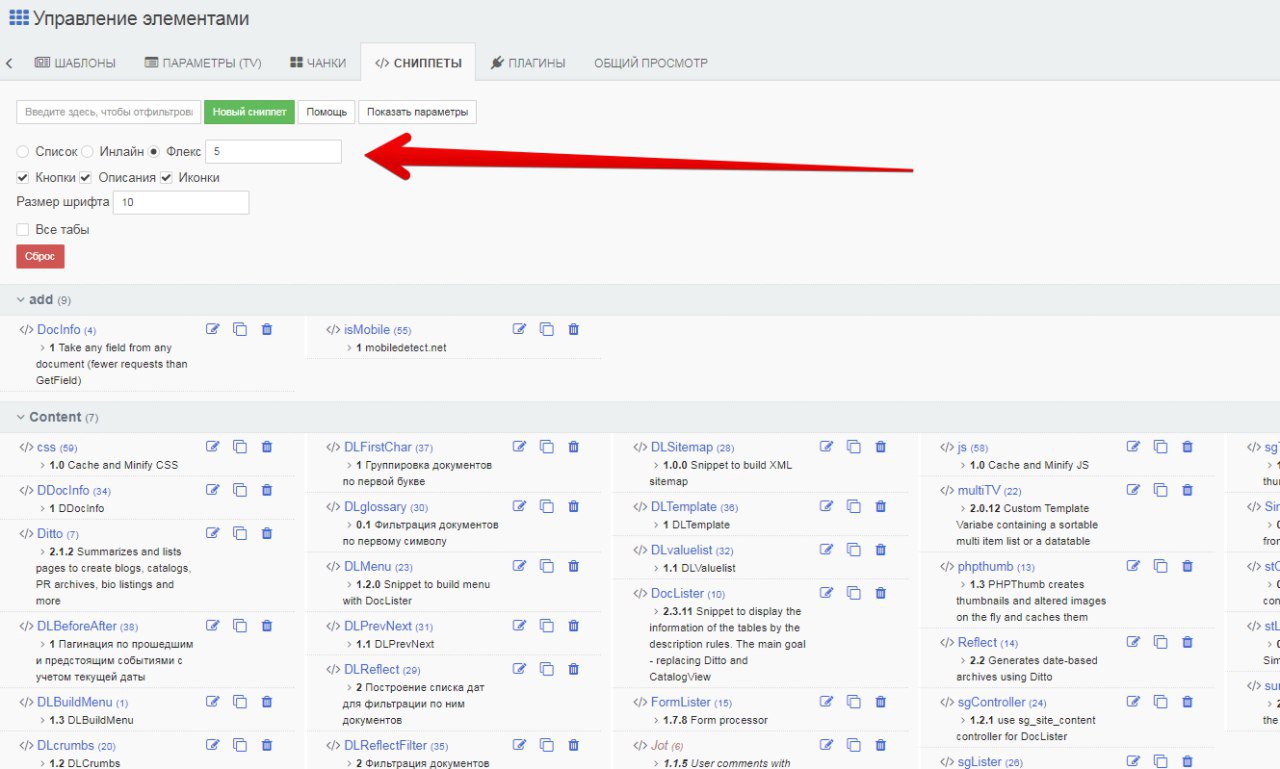1280x769 pixels.
Task: Expand the isMobile description arrow
Action: (x=348, y=348)
